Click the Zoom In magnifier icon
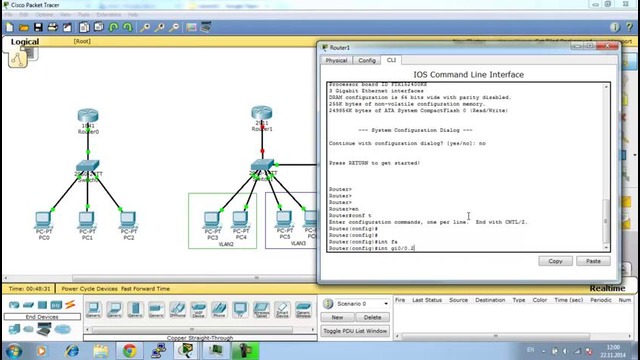This screenshot has height=360, width=640. pyautogui.click(x=145, y=27)
